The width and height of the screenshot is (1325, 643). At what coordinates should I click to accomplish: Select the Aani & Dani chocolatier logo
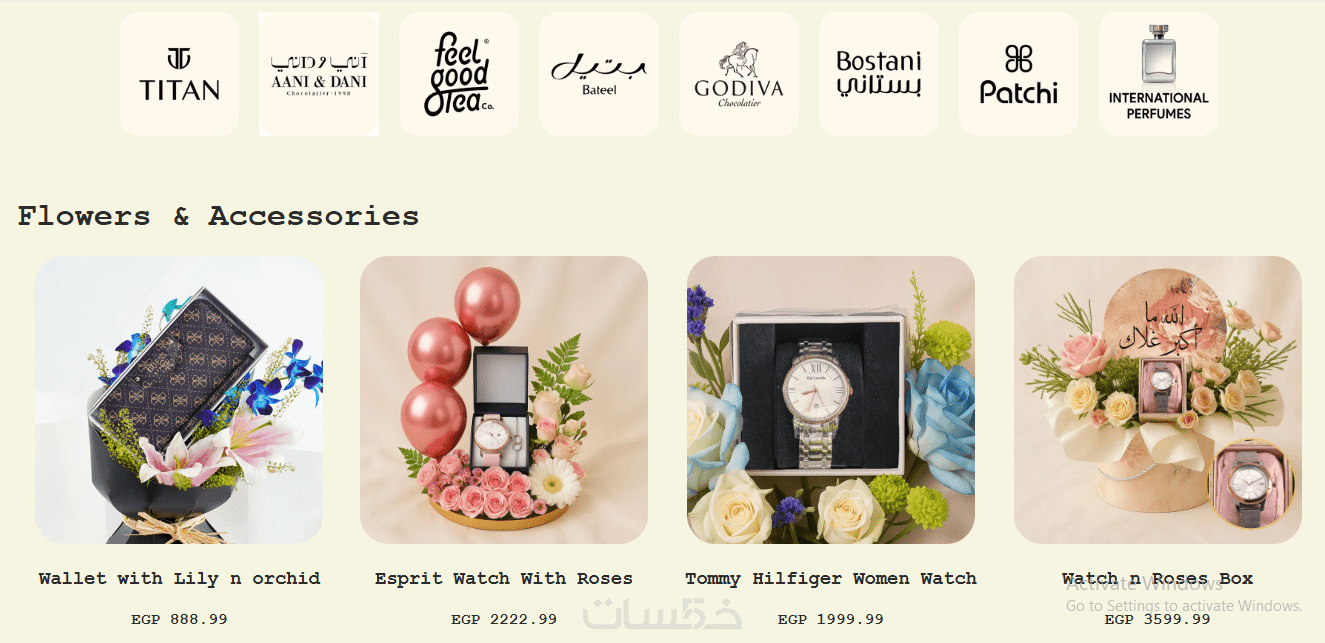click(319, 74)
